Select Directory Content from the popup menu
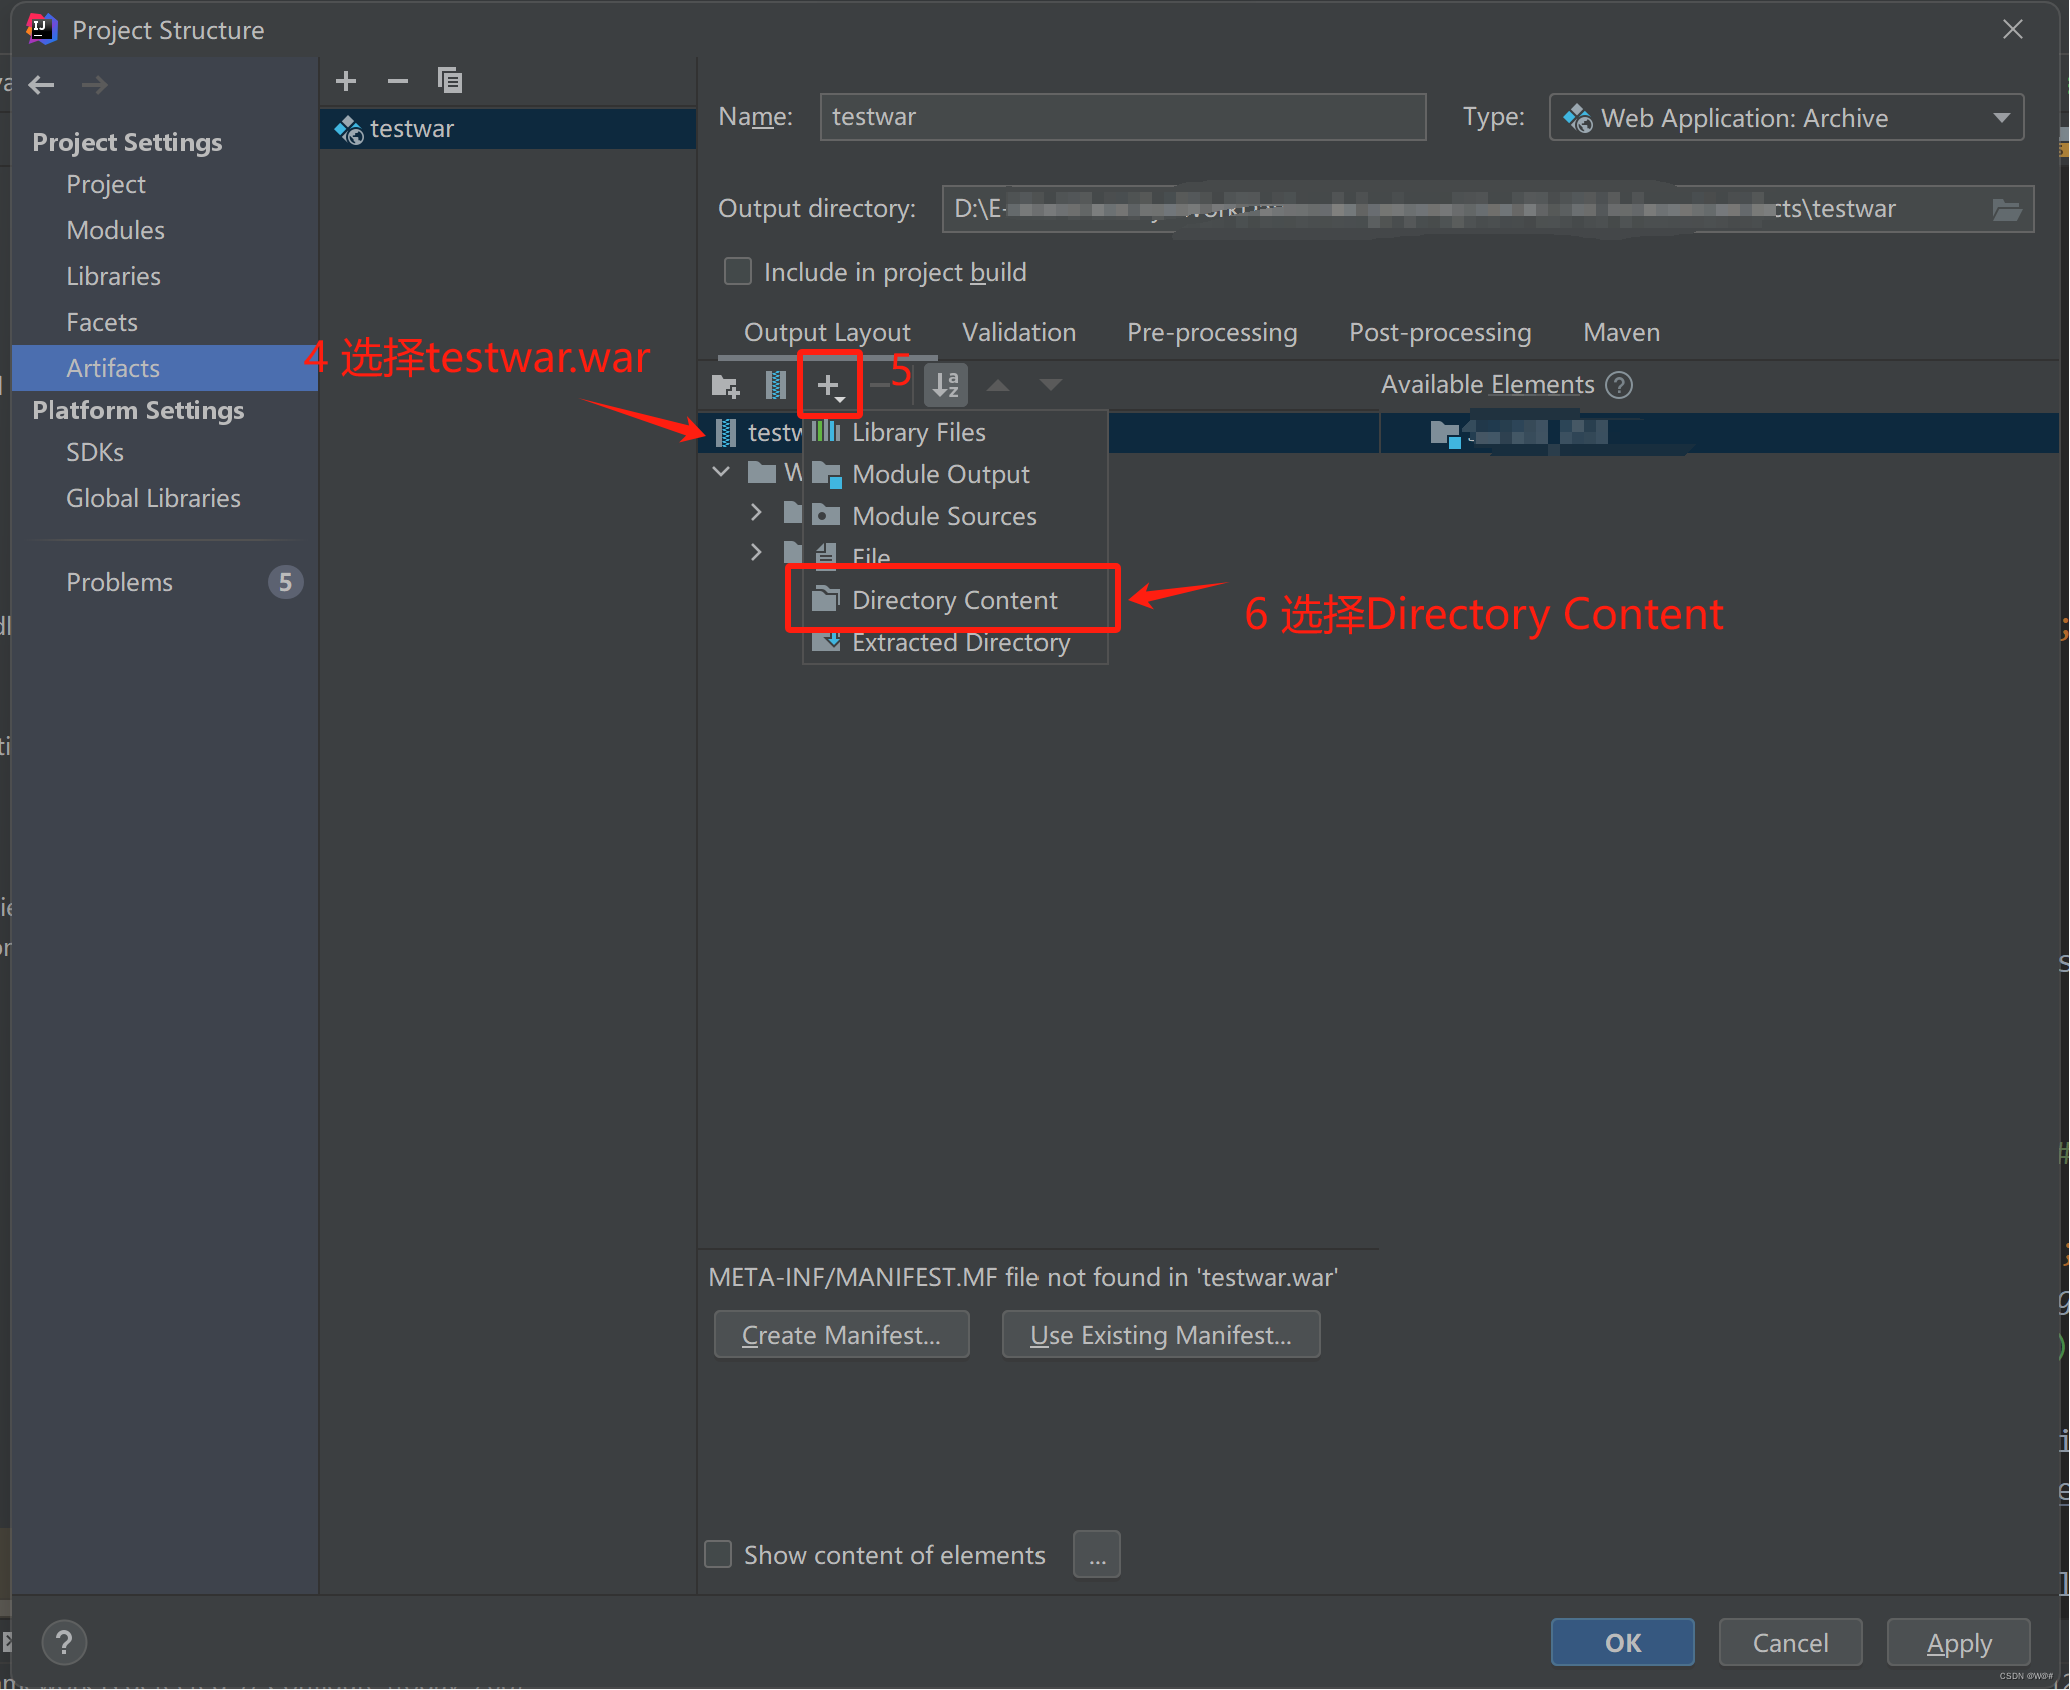Image resolution: width=2070 pixels, height=1690 pixels. 954,599
